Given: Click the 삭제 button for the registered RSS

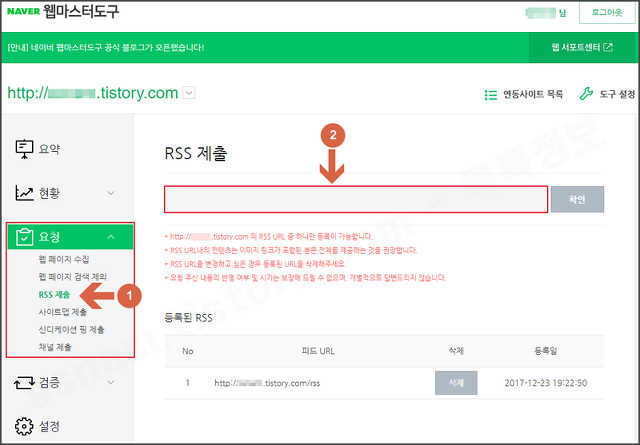Looking at the screenshot, I should [x=456, y=383].
